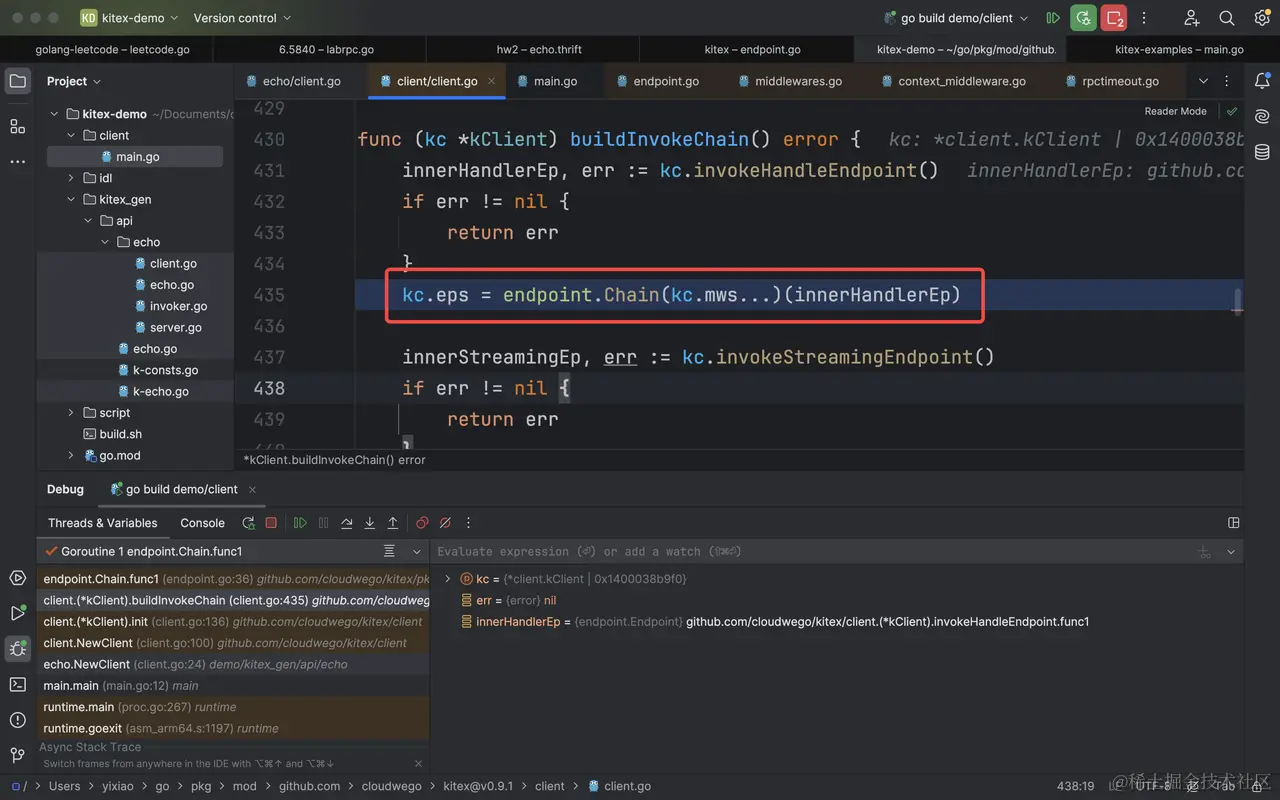Click the red Stop button in top toolbar
Viewport: 1280px width, 800px height.
coord(1114,18)
